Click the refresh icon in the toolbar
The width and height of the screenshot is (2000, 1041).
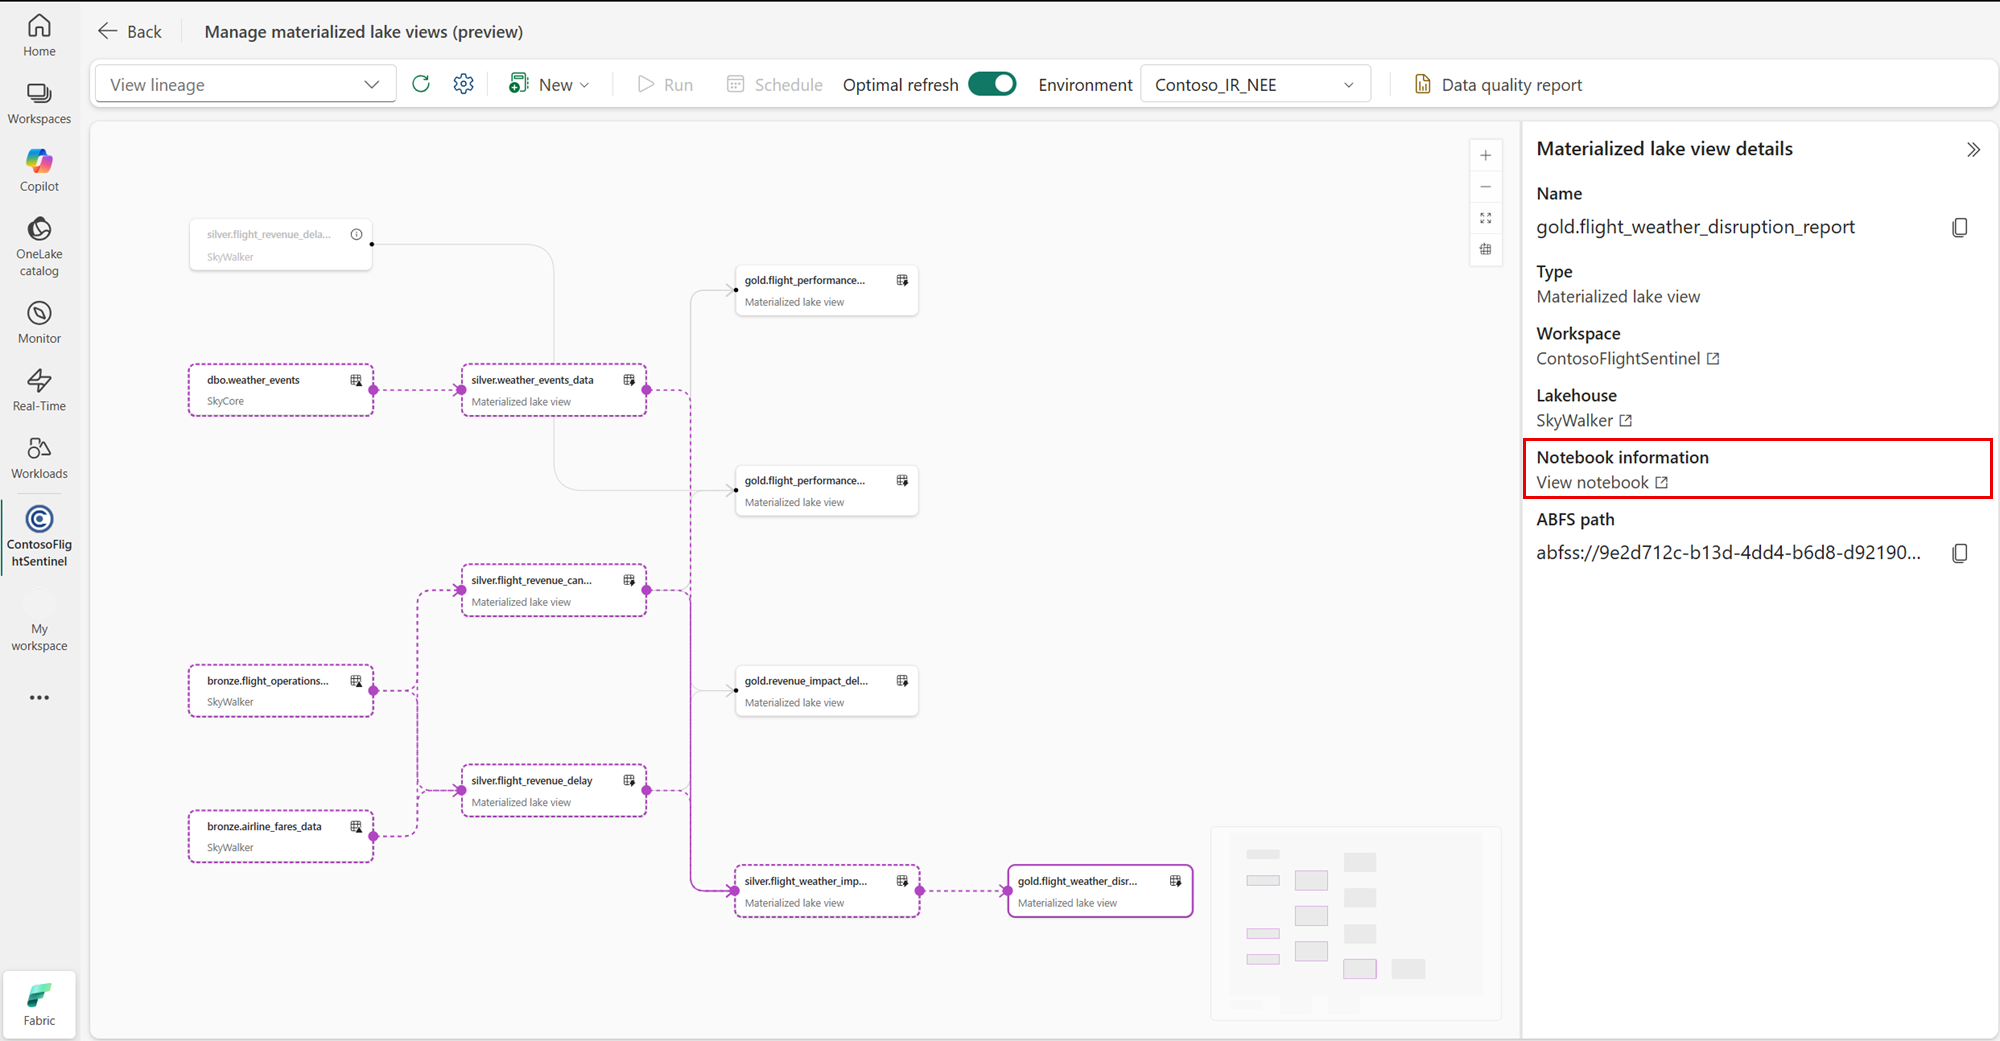tap(421, 84)
